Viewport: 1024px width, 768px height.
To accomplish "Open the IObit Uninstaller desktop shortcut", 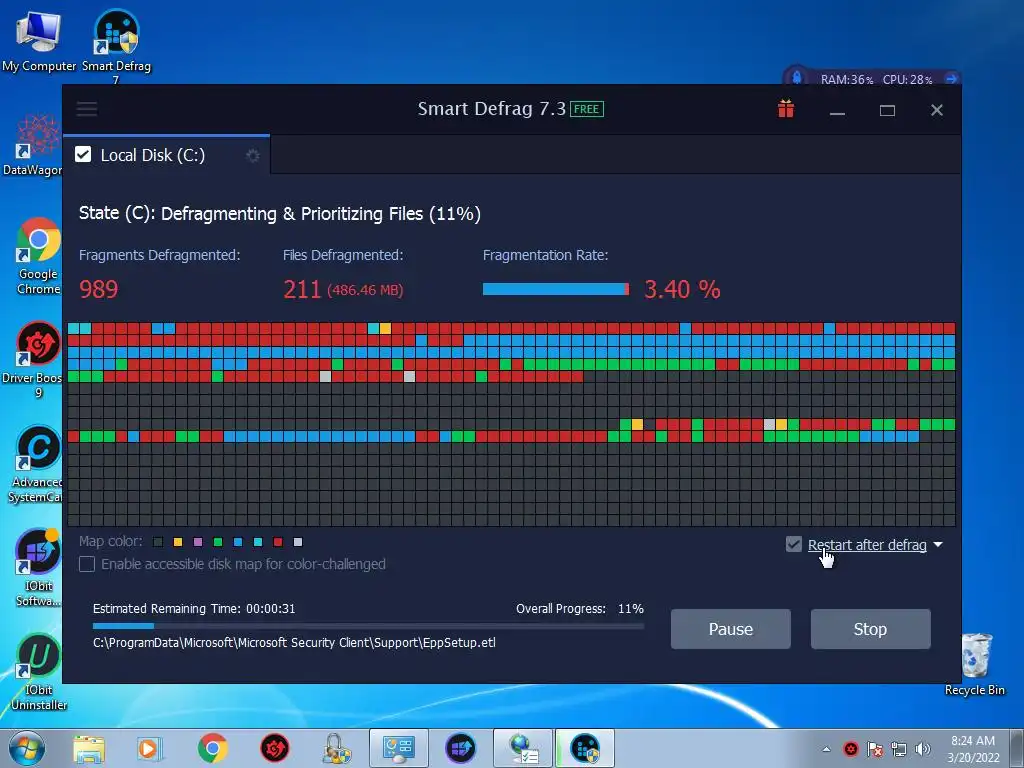I will pyautogui.click(x=38, y=672).
